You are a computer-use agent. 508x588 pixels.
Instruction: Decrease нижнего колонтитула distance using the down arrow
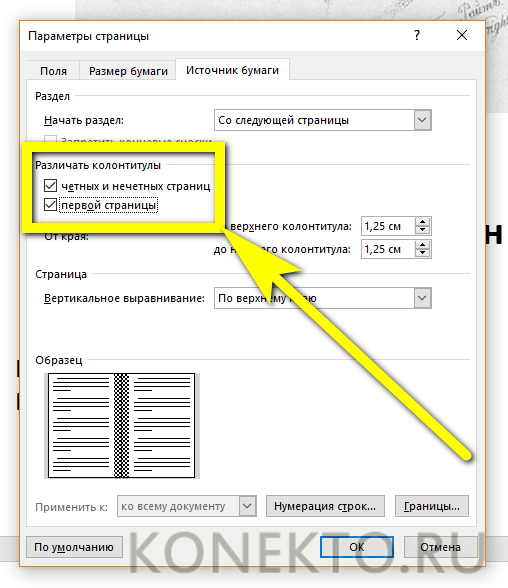(x=423, y=253)
